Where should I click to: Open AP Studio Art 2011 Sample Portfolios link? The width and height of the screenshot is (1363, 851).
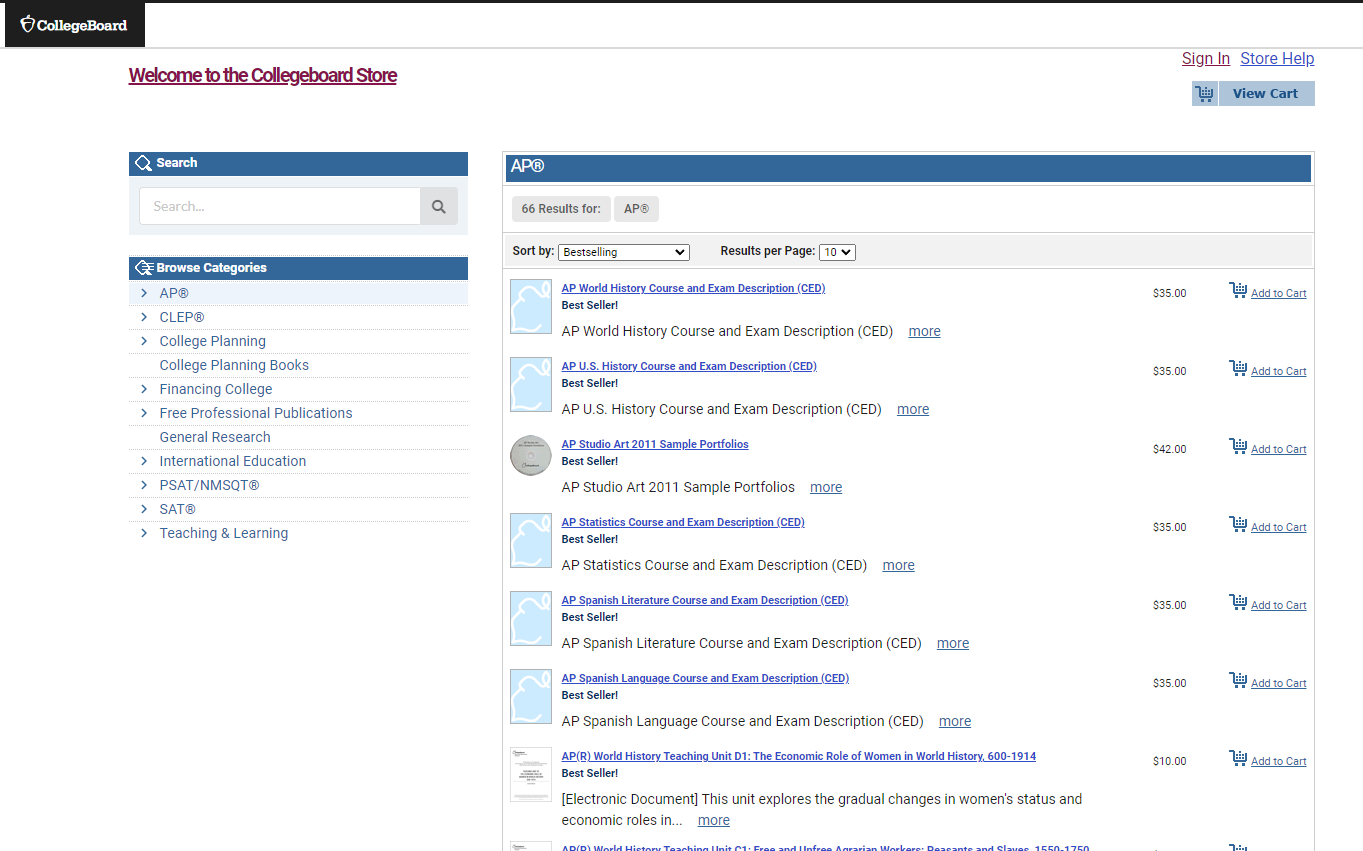click(655, 444)
